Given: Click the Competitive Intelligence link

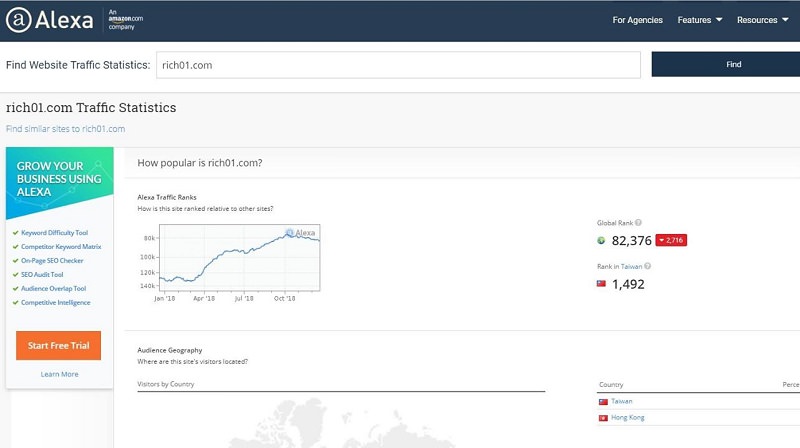Looking at the screenshot, I should point(56,303).
